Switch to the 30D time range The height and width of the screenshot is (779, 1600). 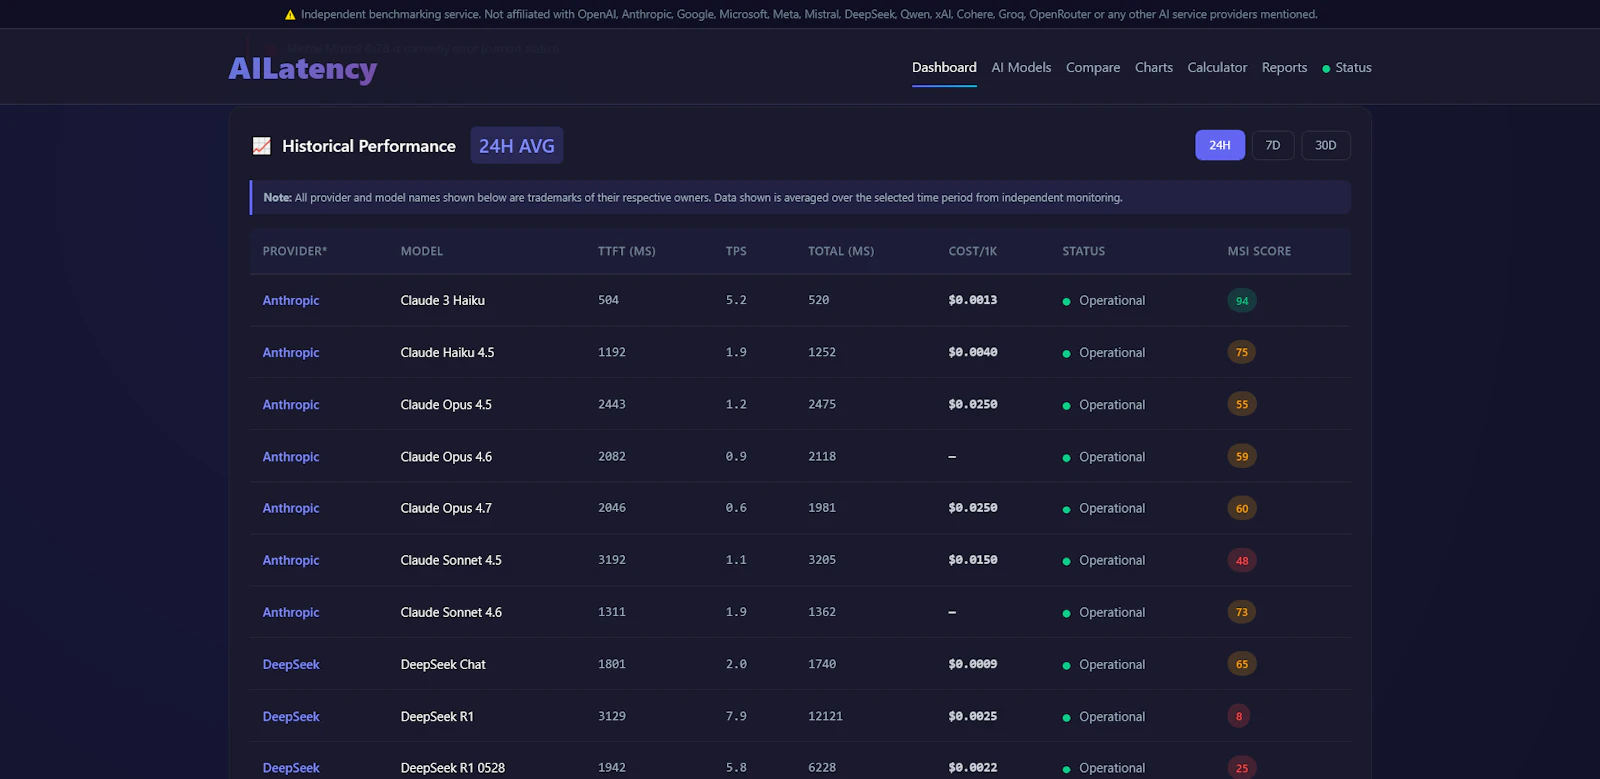click(x=1326, y=145)
